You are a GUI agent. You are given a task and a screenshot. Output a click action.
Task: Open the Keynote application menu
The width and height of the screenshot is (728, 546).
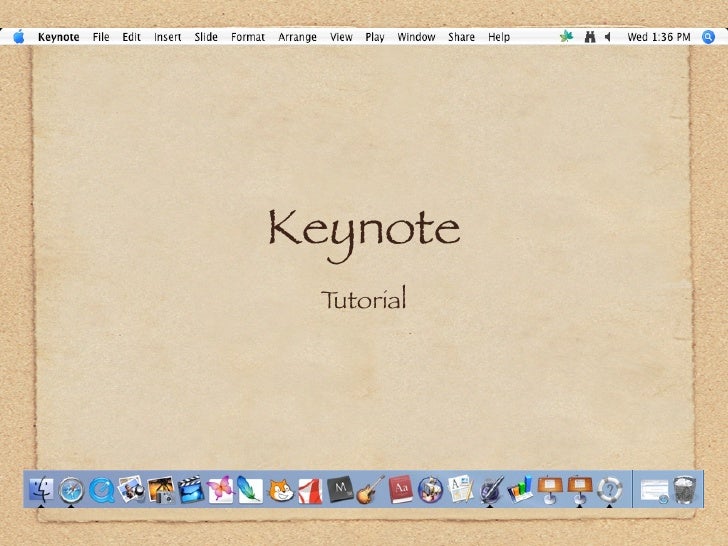click(58, 37)
